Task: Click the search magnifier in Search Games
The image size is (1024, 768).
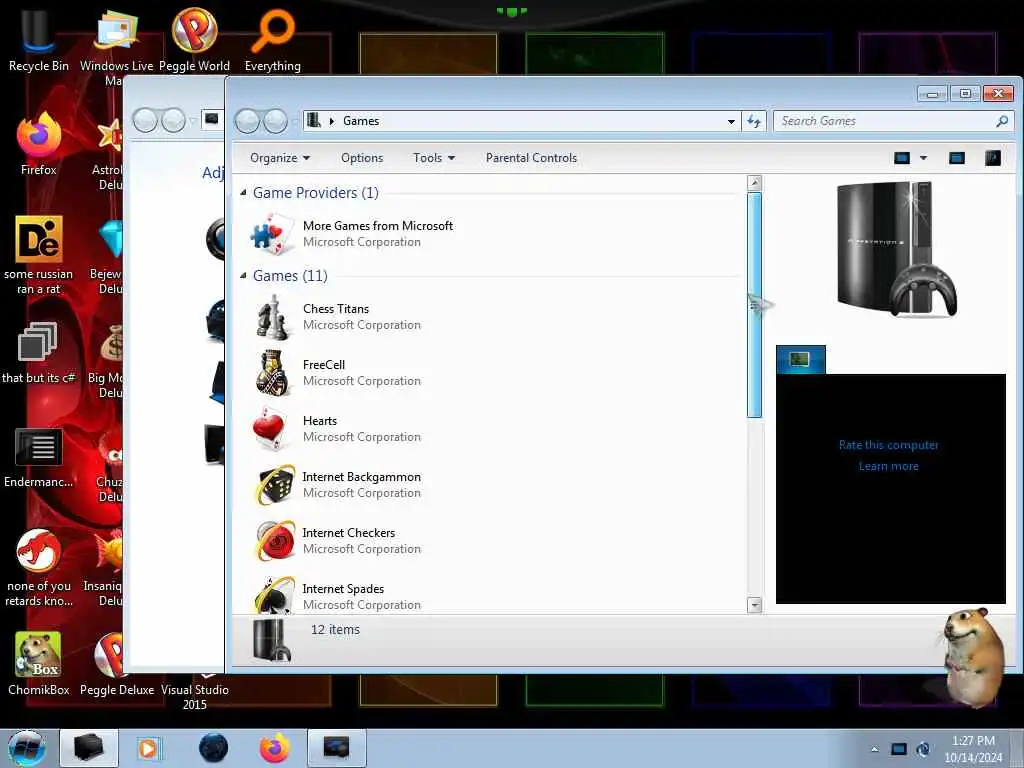Action: (x=1002, y=121)
